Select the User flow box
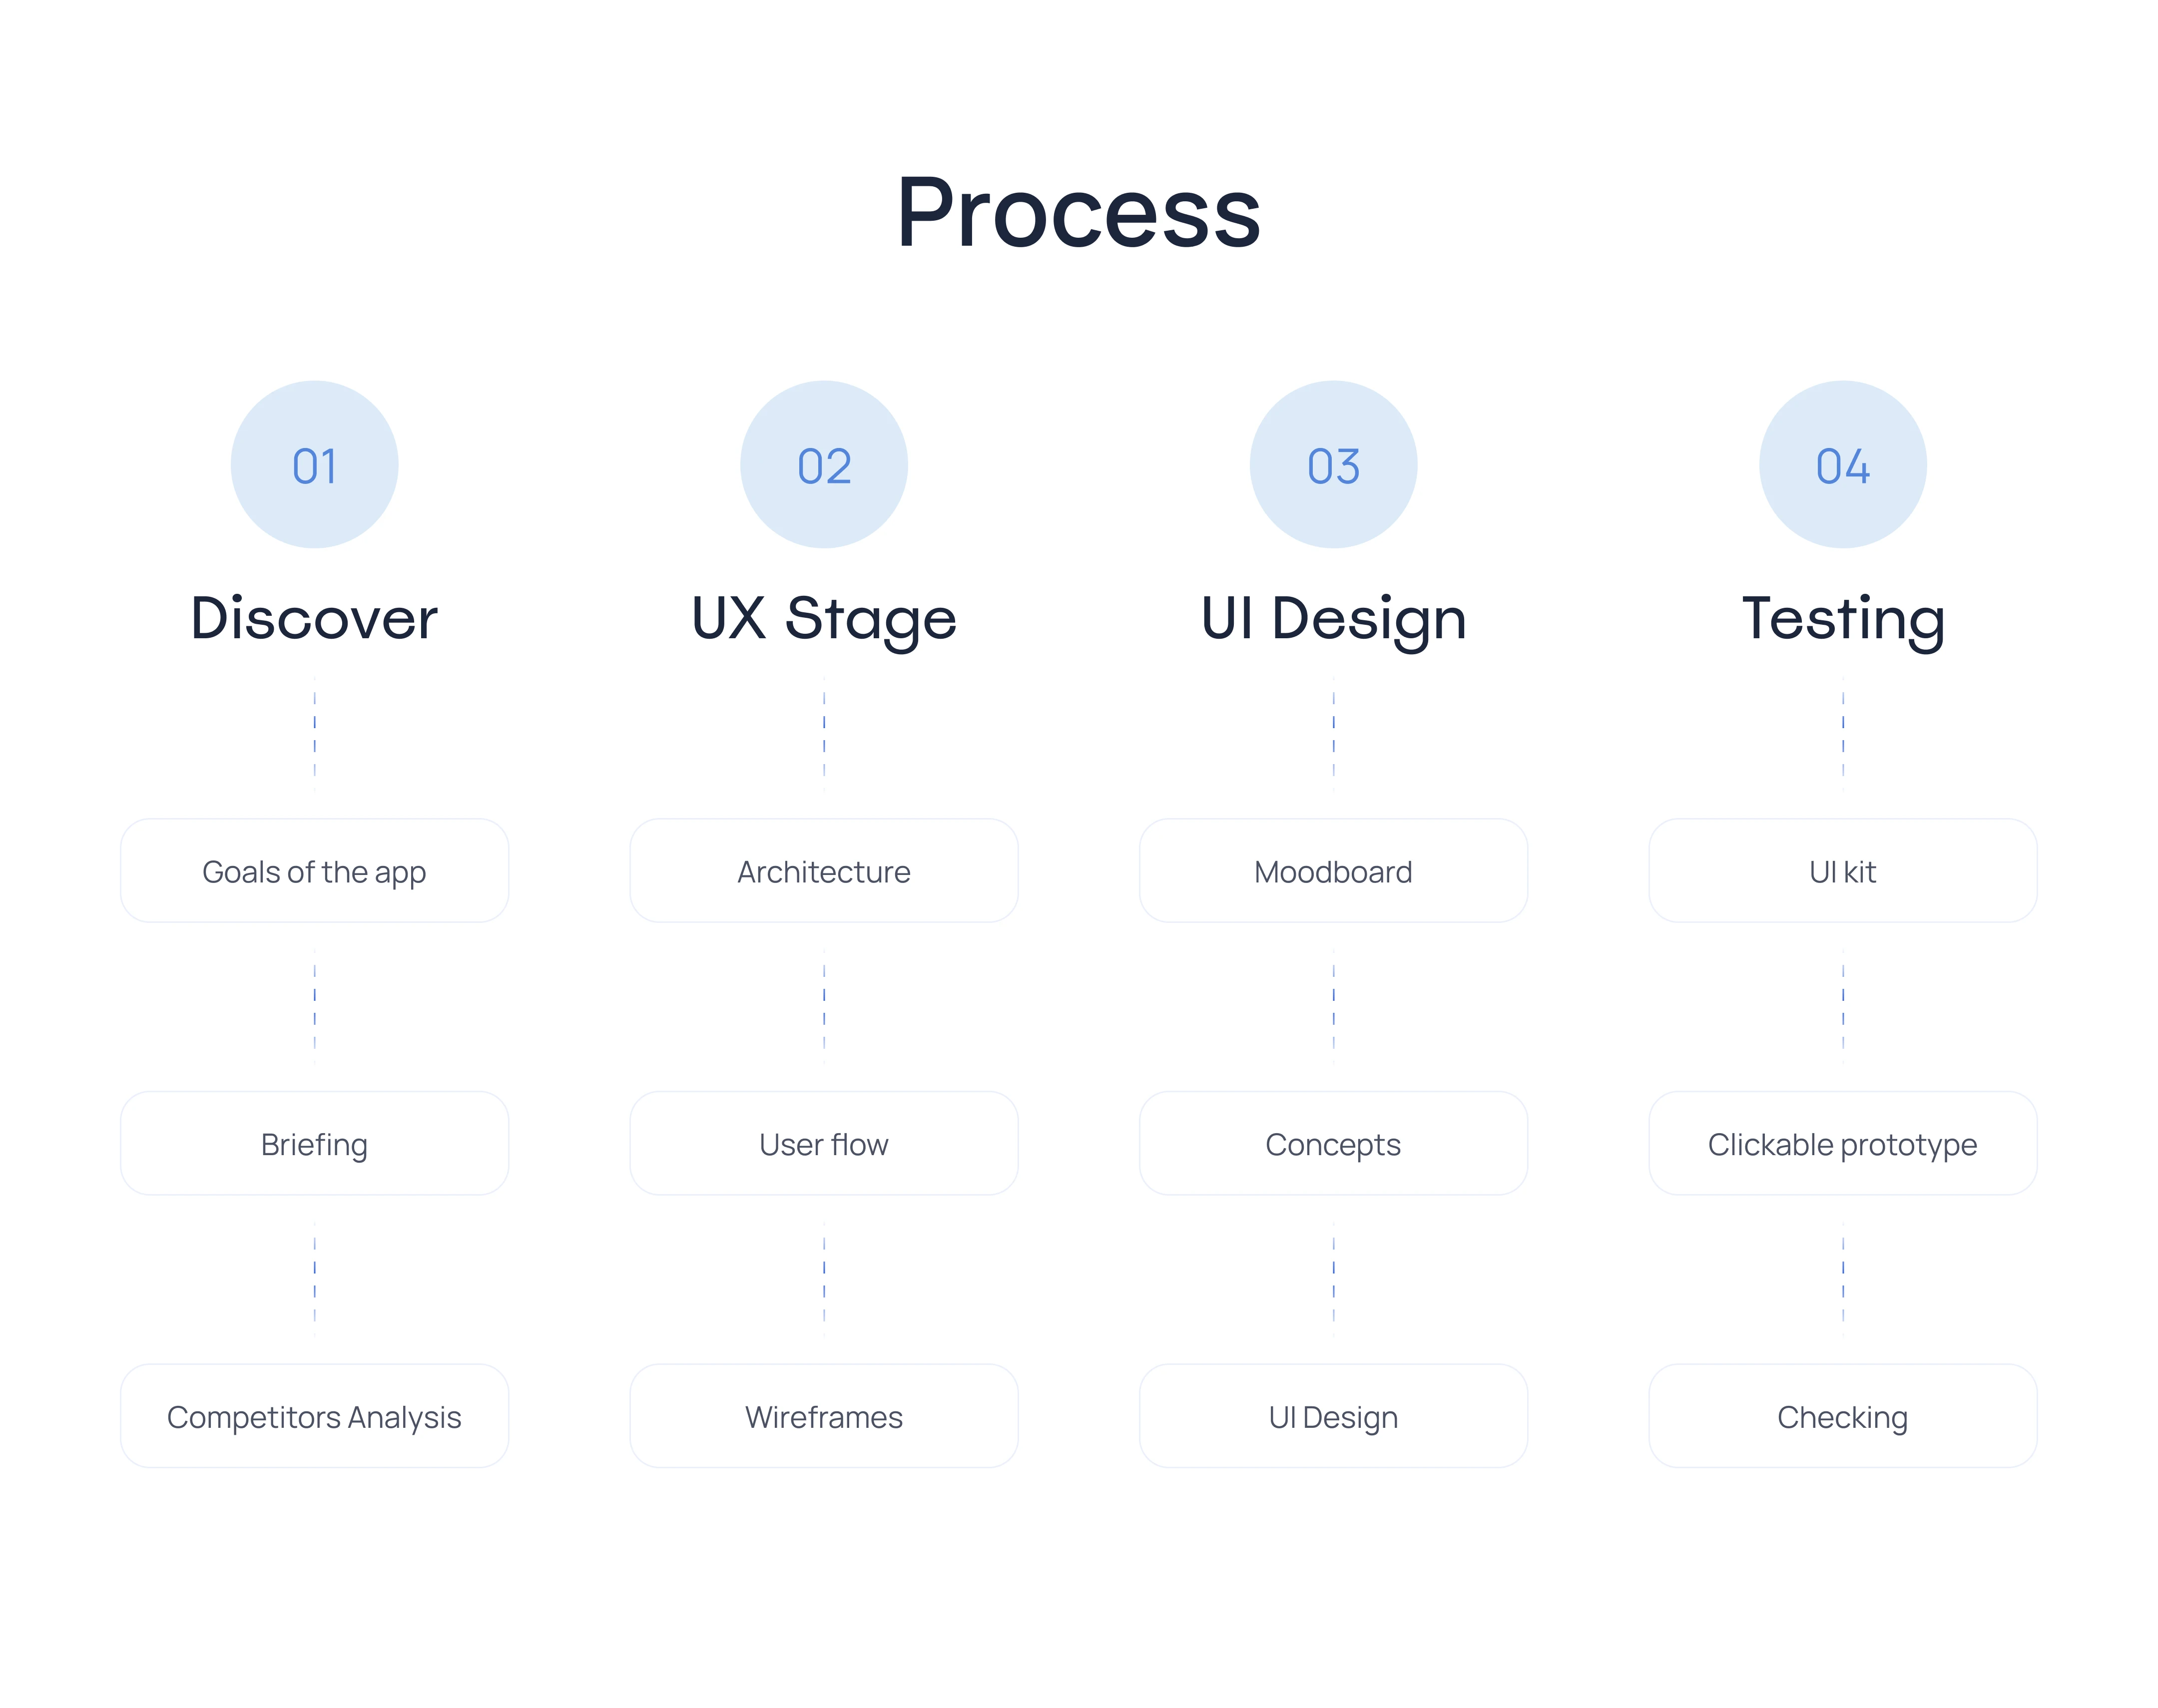 coord(823,1143)
